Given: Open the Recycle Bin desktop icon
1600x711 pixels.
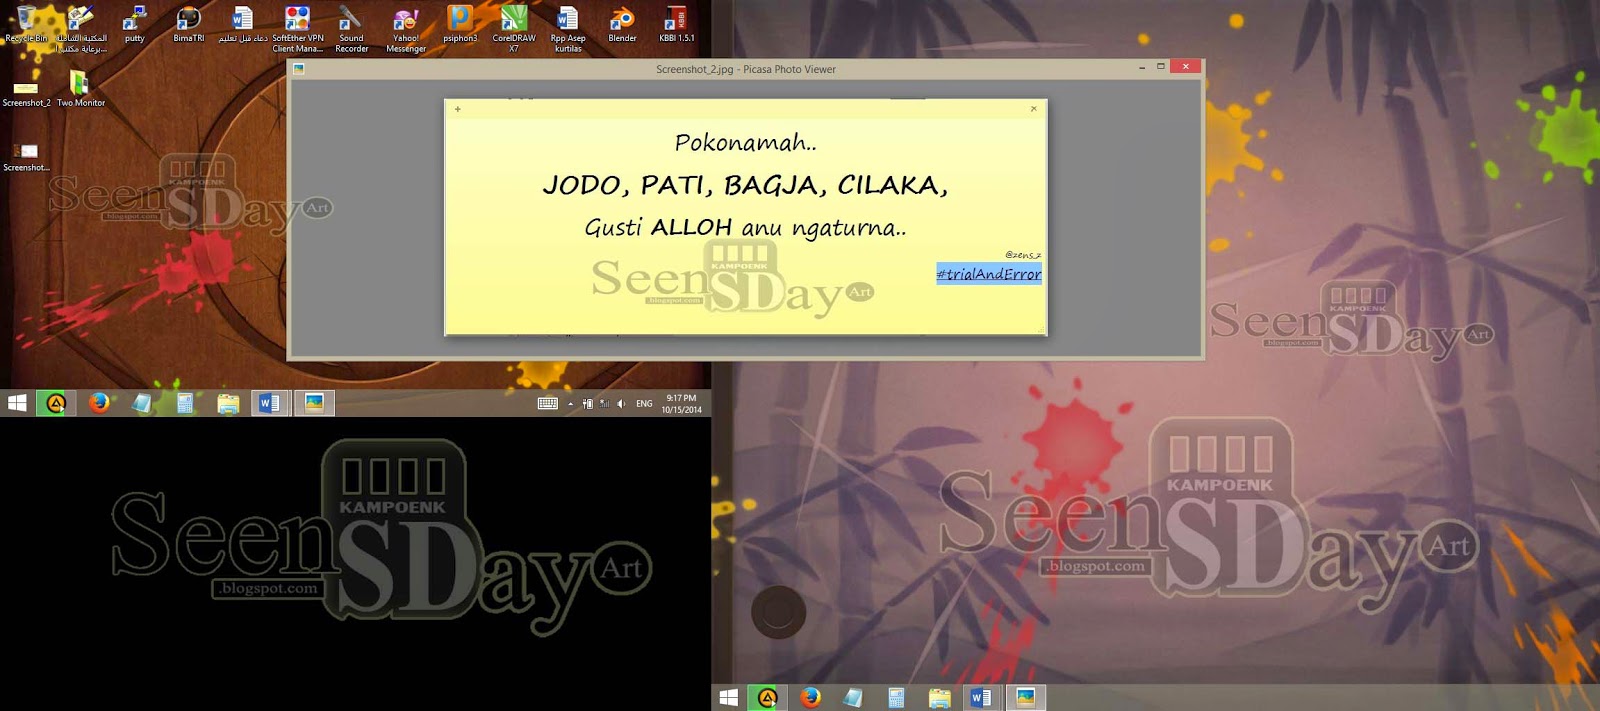Looking at the screenshot, I should pos(26,25).
